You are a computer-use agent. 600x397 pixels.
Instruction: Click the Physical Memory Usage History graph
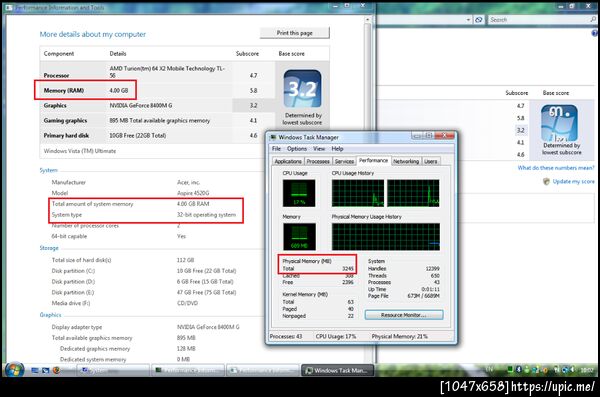(x=386, y=237)
